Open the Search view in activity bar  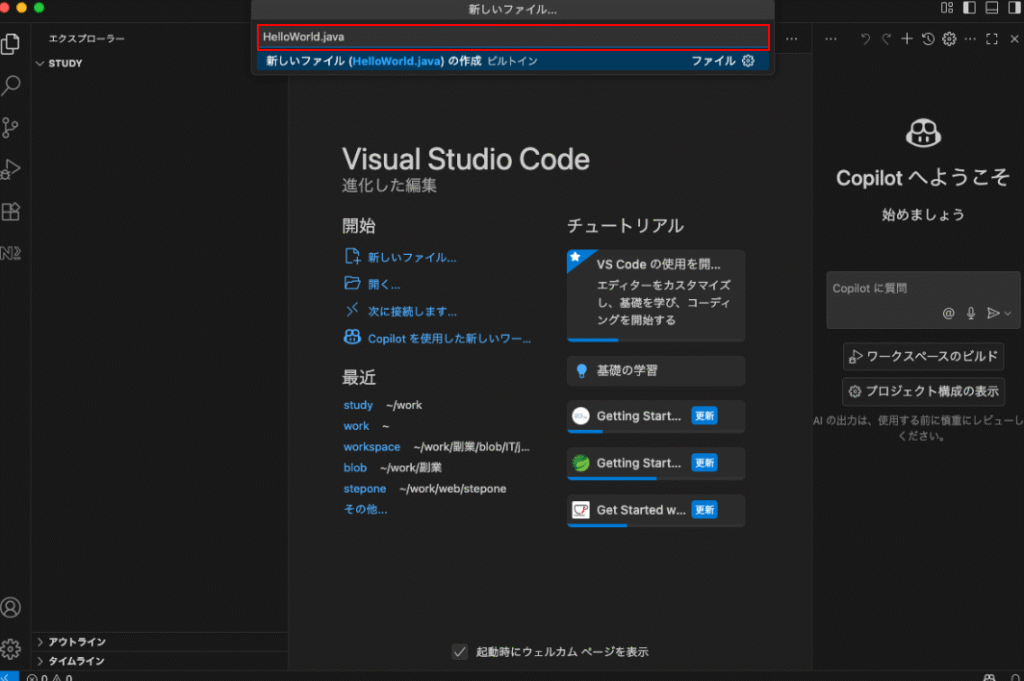pos(10,86)
